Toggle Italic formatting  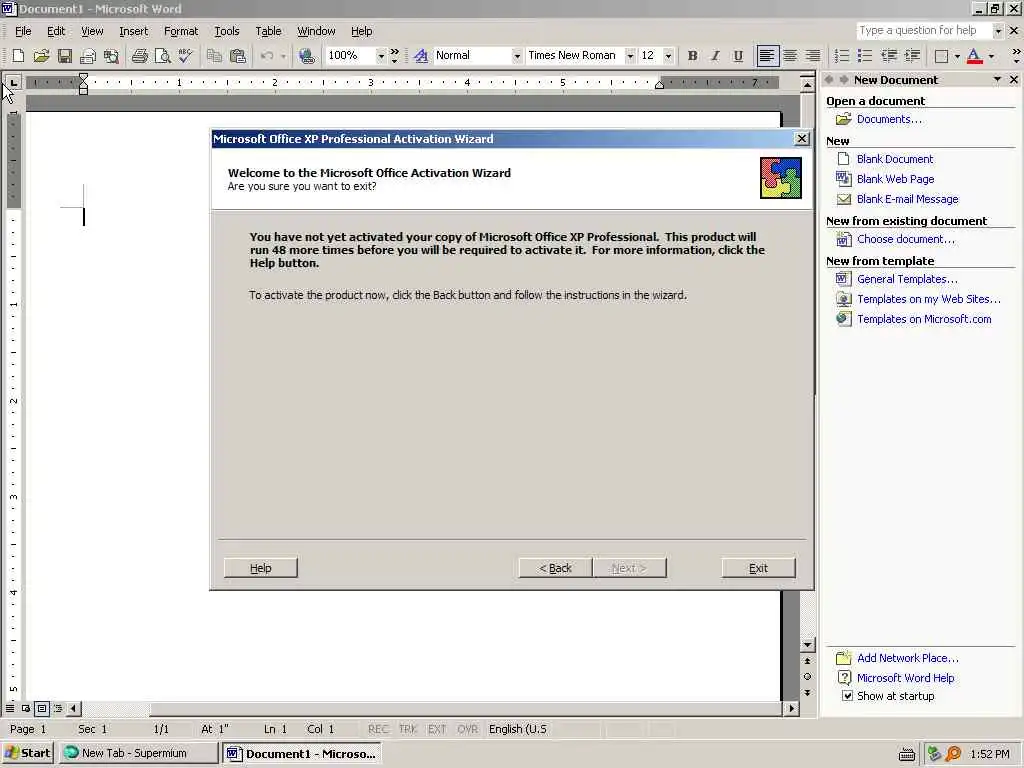pos(715,56)
